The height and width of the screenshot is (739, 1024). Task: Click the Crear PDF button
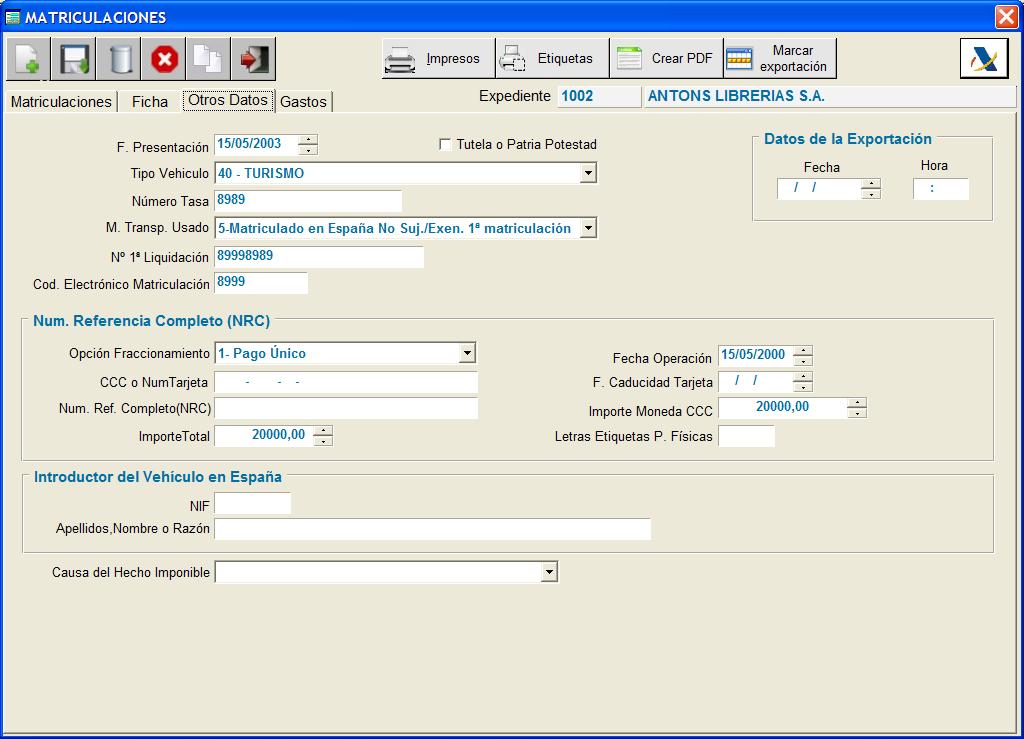[x=665, y=59]
